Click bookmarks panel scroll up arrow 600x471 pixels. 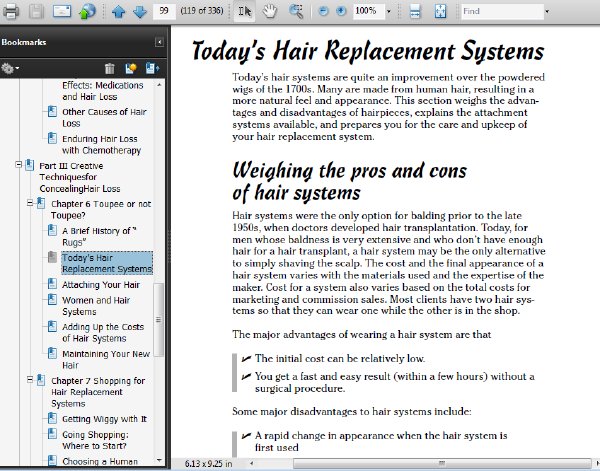coord(159,85)
